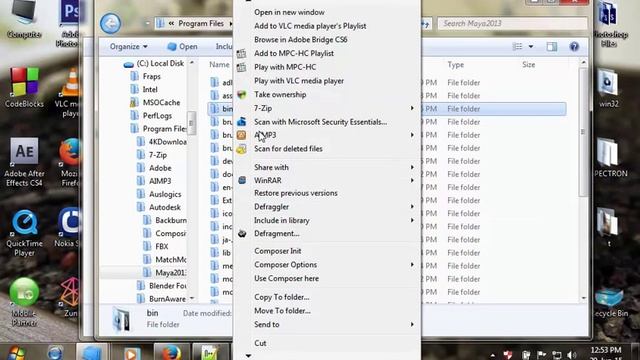
Task: Open the Organize dropdown
Action: coord(129,47)
